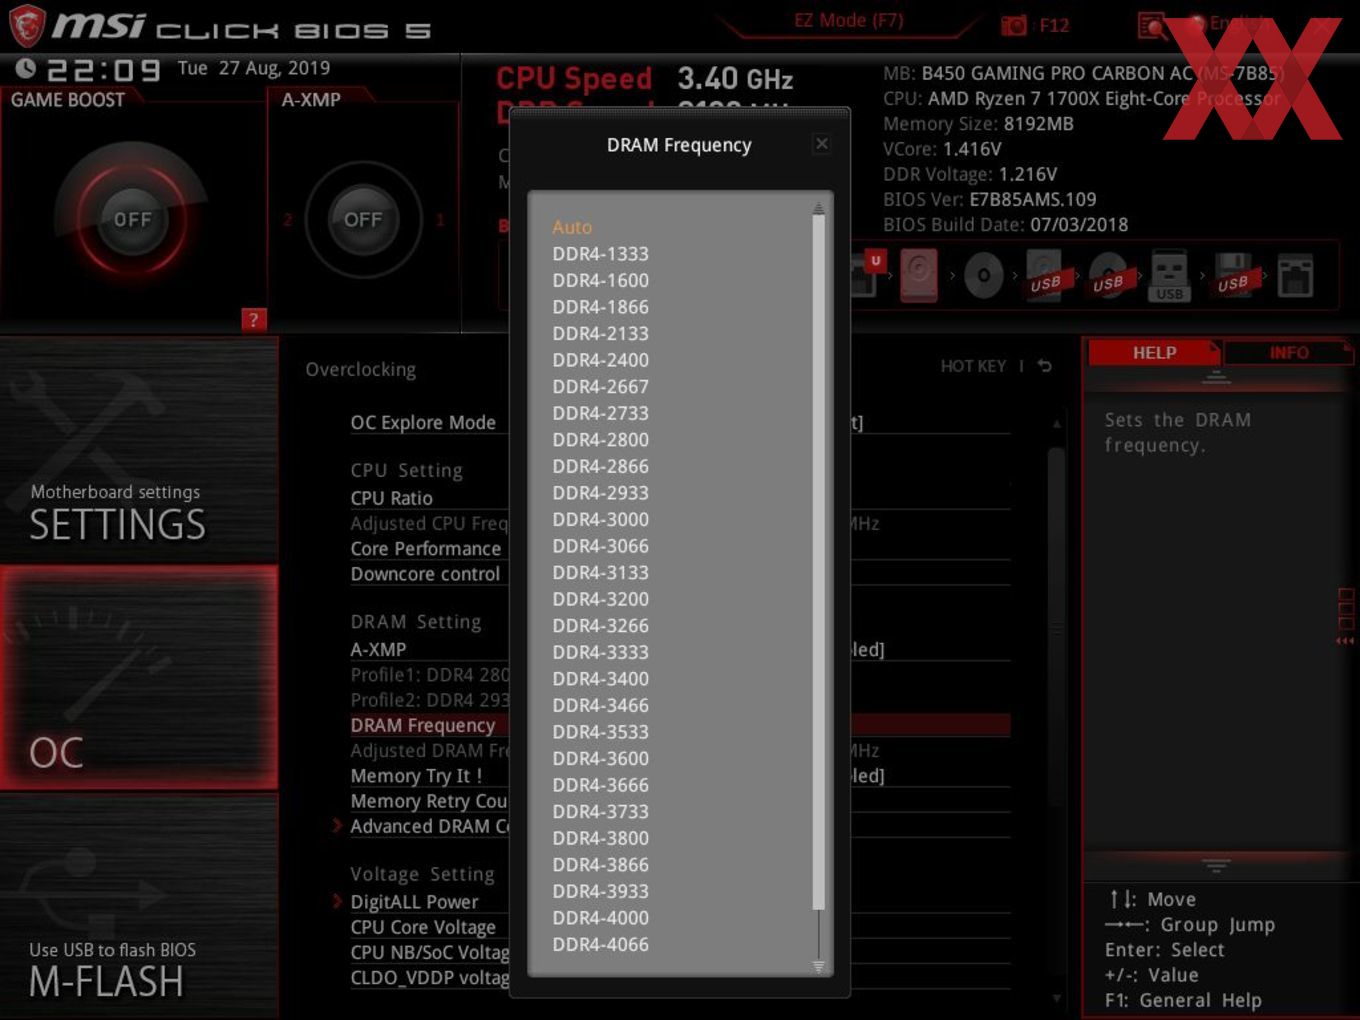Pick DDR4-3733 in the list

(600, 811)
